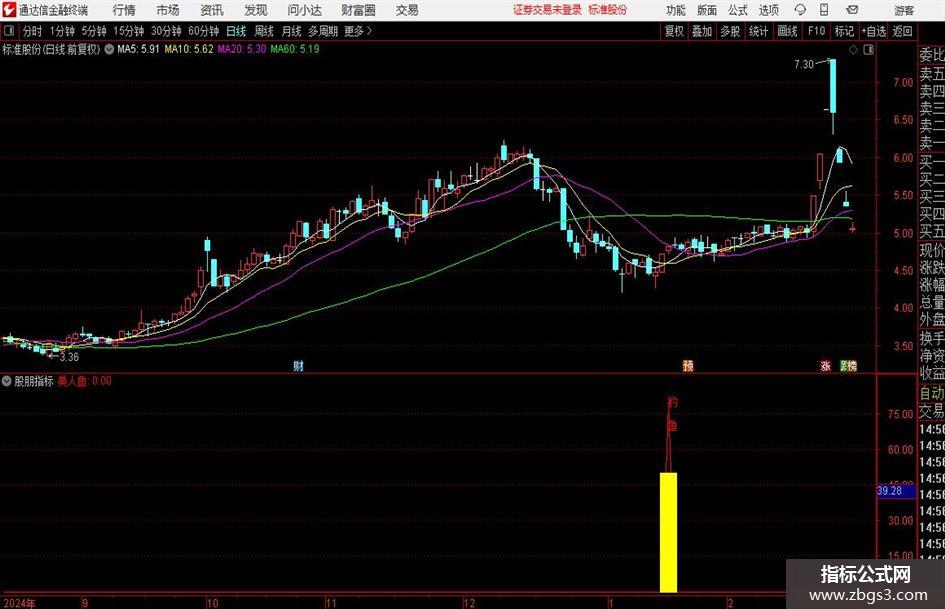Open 多周期 multi-period view
Screen dimensions: 945x609
pos(323,31)
